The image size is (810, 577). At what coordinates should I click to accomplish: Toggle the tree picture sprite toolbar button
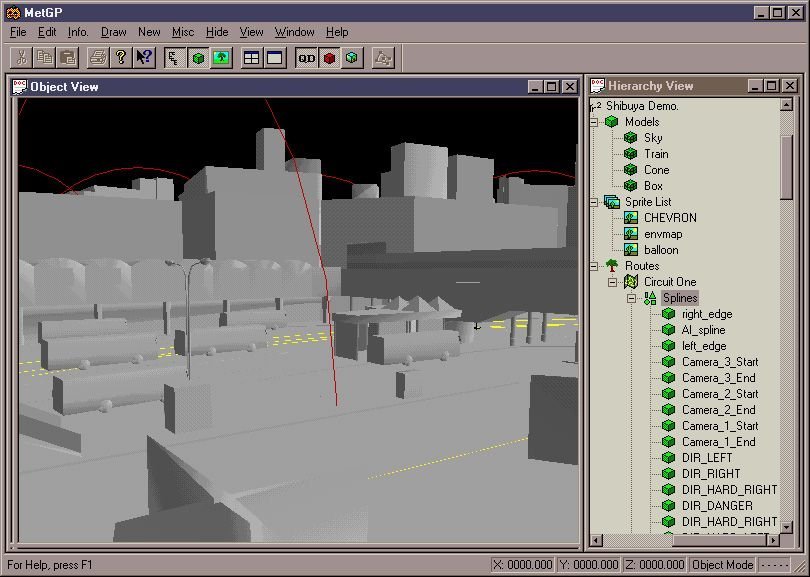[221, 57]
